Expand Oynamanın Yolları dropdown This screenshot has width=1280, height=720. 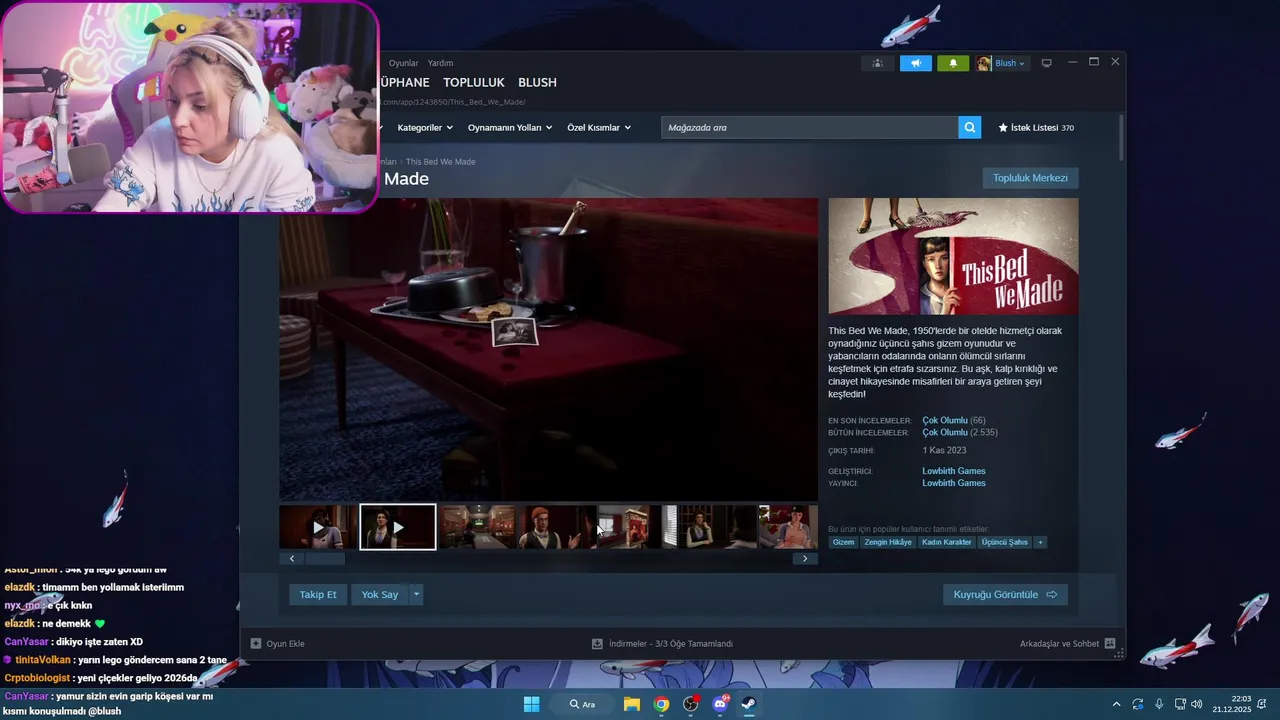[510, 128]
